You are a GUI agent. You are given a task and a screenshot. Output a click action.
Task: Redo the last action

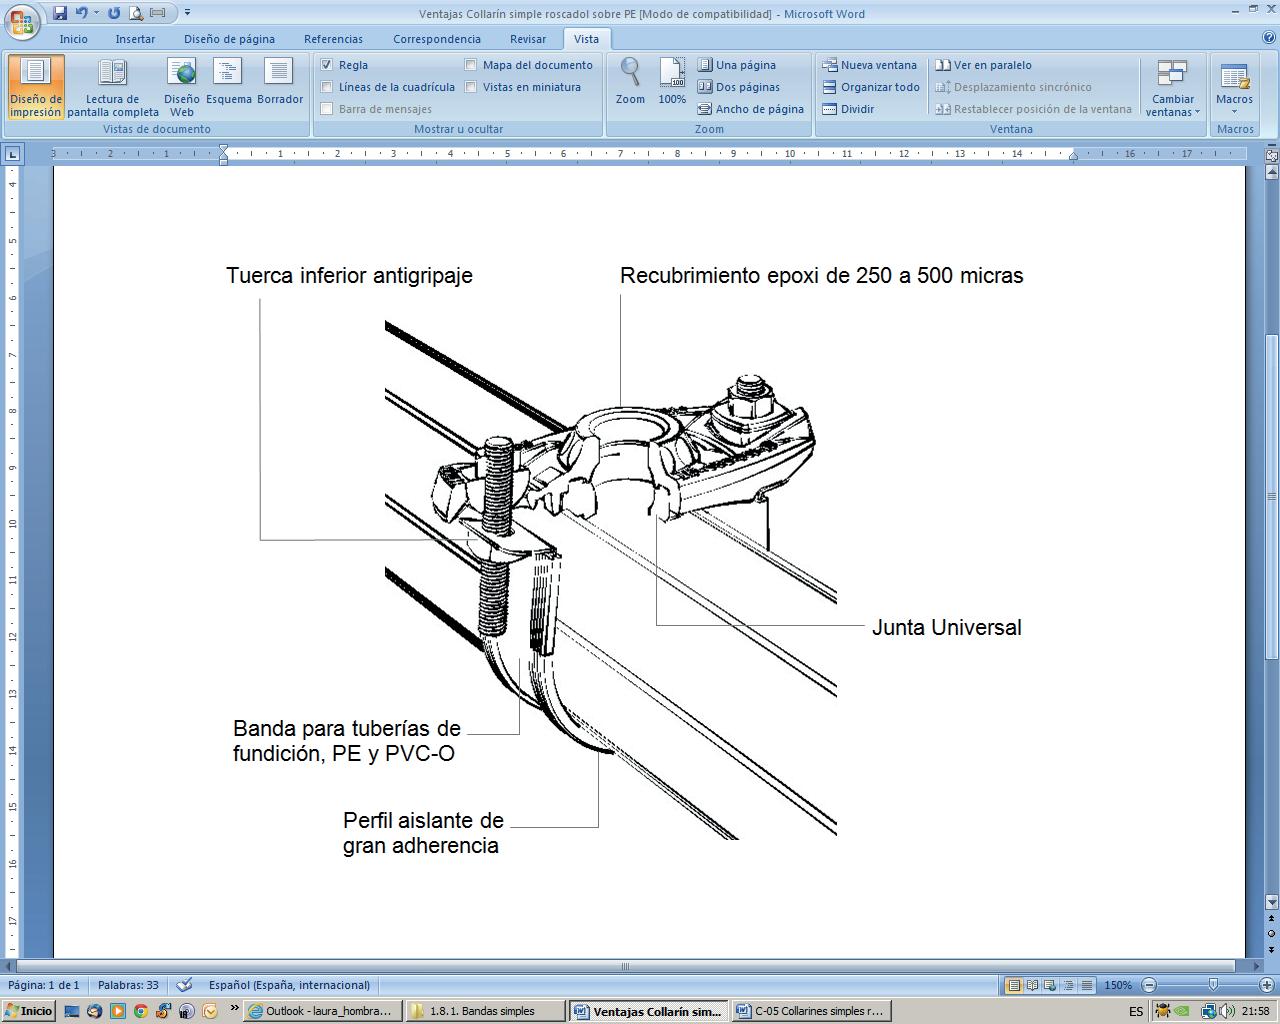[114, 13]
